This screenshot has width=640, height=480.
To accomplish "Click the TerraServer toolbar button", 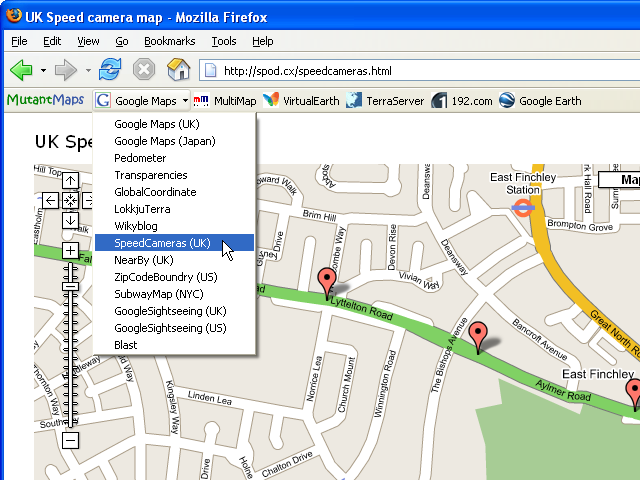I will [x=386, y=101].
